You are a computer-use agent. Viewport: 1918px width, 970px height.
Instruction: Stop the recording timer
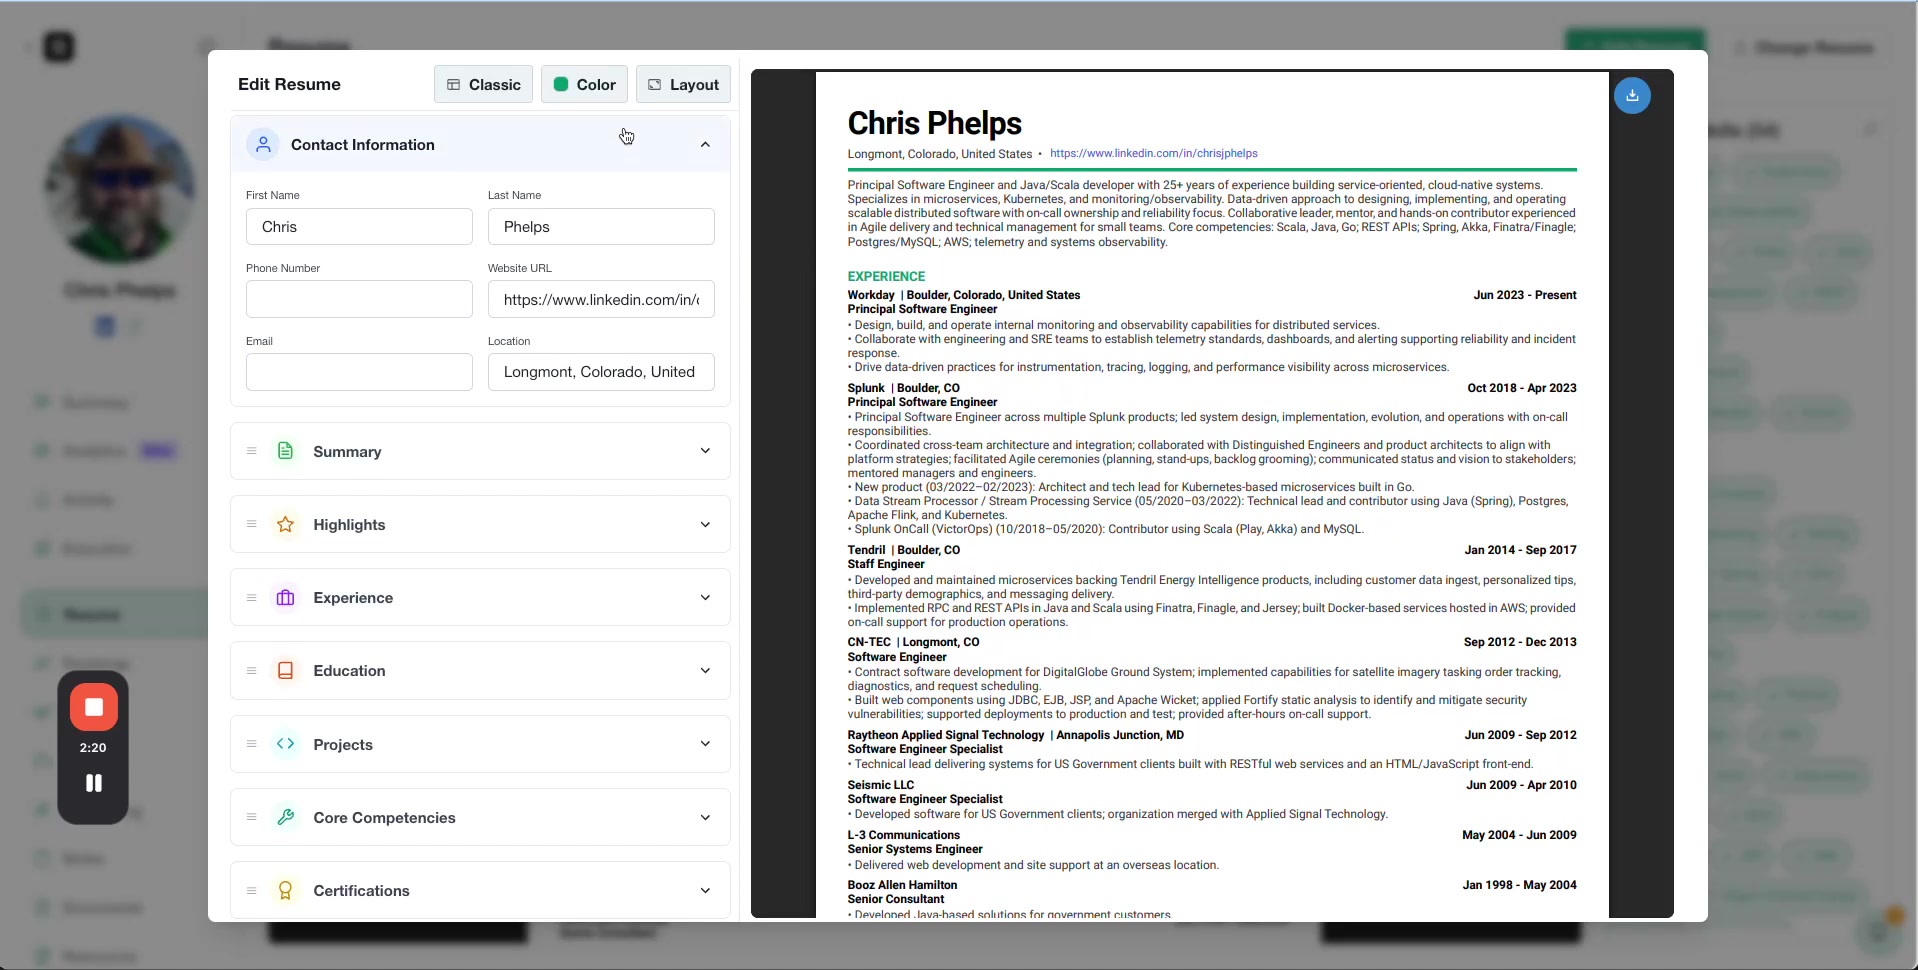93,708
